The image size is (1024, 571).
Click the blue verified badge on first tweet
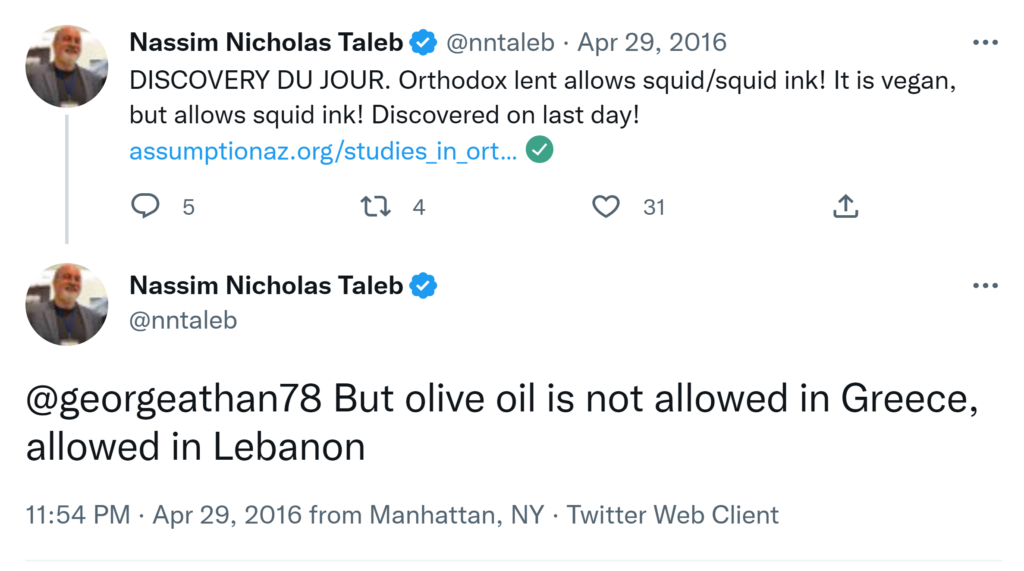[423, 43]
